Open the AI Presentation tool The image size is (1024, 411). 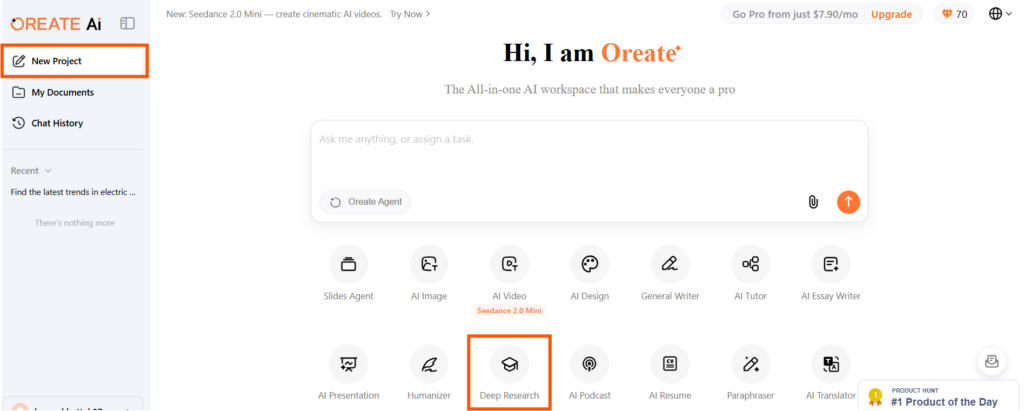click(x=348, y=372)
